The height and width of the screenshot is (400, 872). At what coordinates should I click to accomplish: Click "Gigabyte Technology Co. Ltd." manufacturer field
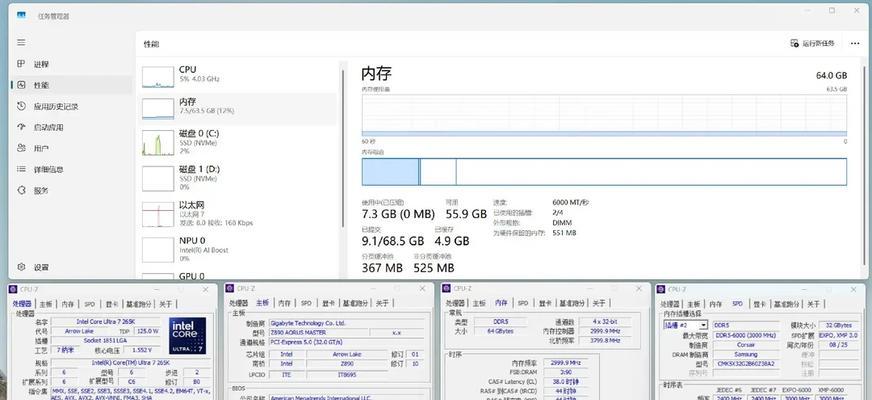(x=349, y=323)
